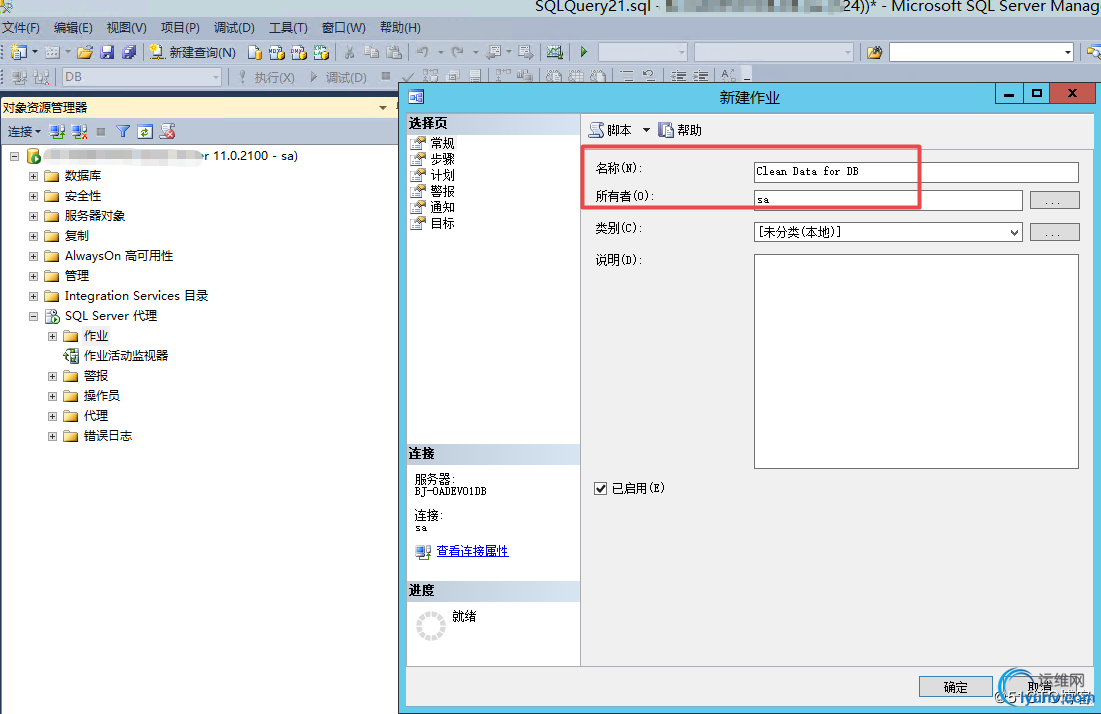
Task: Click the Filter funnel icon
Action: [x=123, y=131]
